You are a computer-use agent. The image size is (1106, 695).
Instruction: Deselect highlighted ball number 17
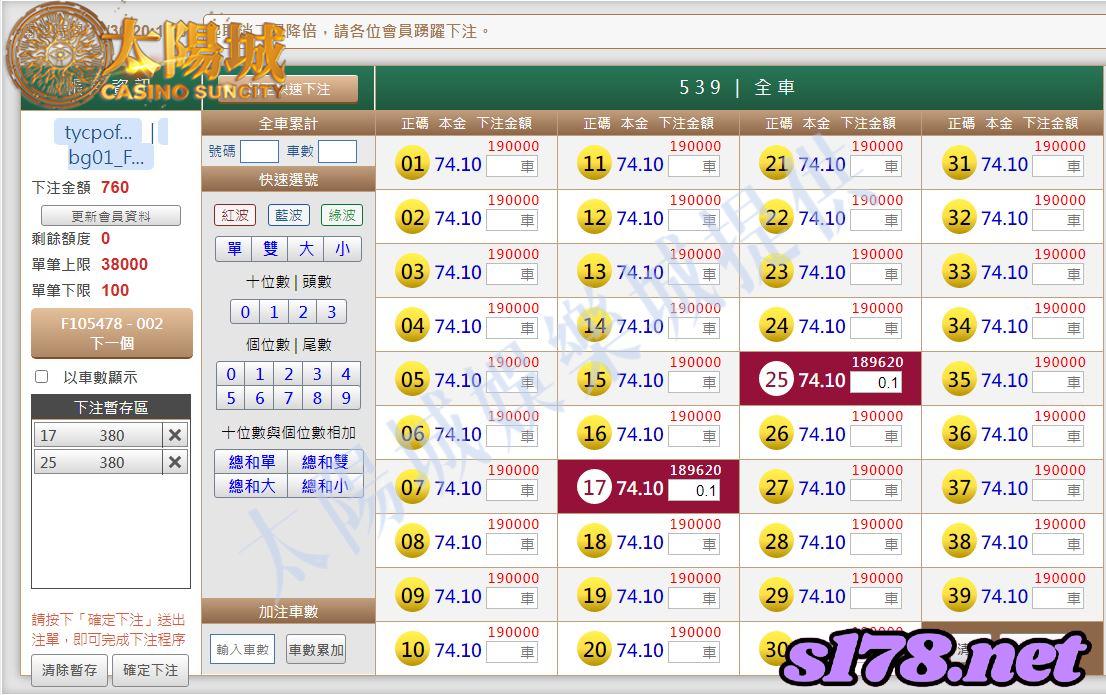pyautogui.click(x=595, y=488)
